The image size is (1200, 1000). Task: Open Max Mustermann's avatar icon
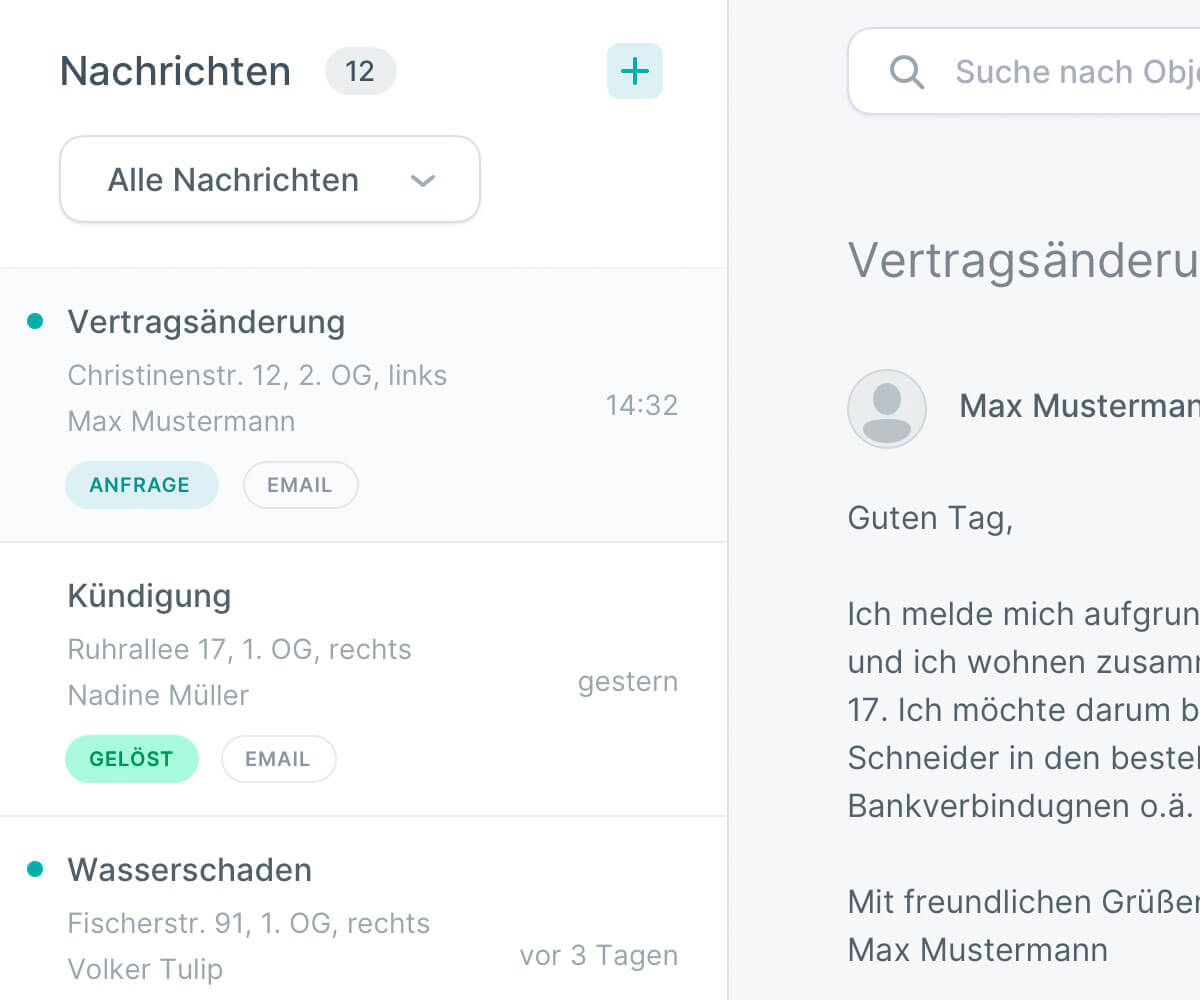(x=887, y=408)
